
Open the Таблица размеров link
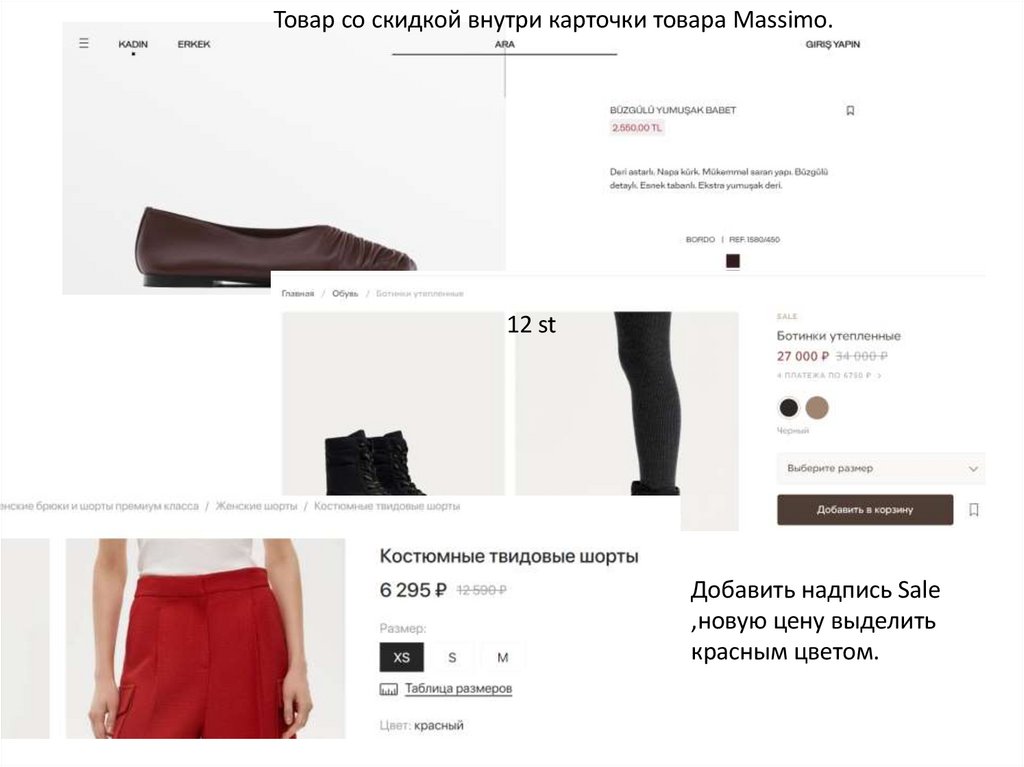[x=458, y=688]
